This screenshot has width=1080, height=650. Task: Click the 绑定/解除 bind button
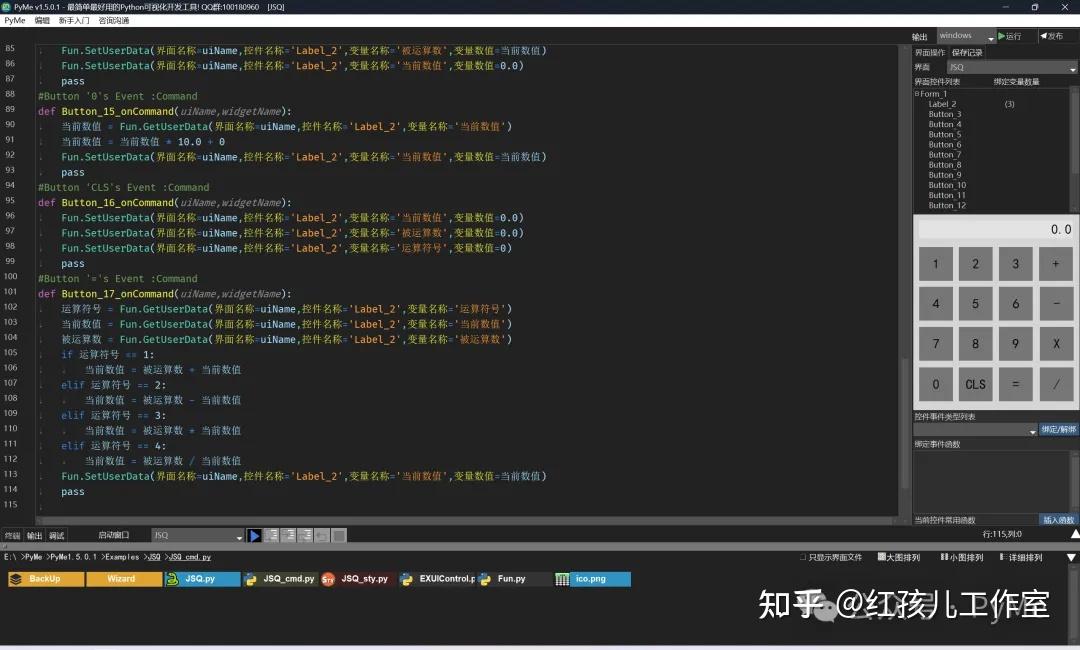tap(1058, 429)
